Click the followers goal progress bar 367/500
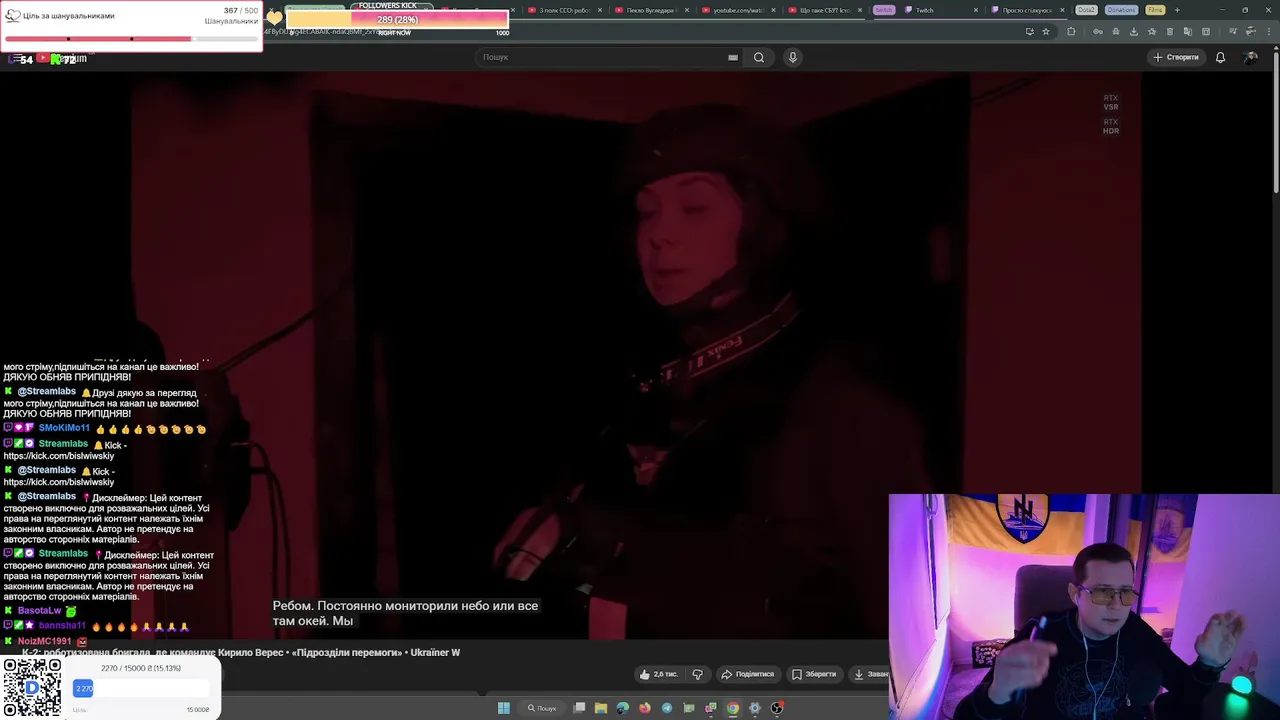1280x720 pixels. click(x=131, y=39)
